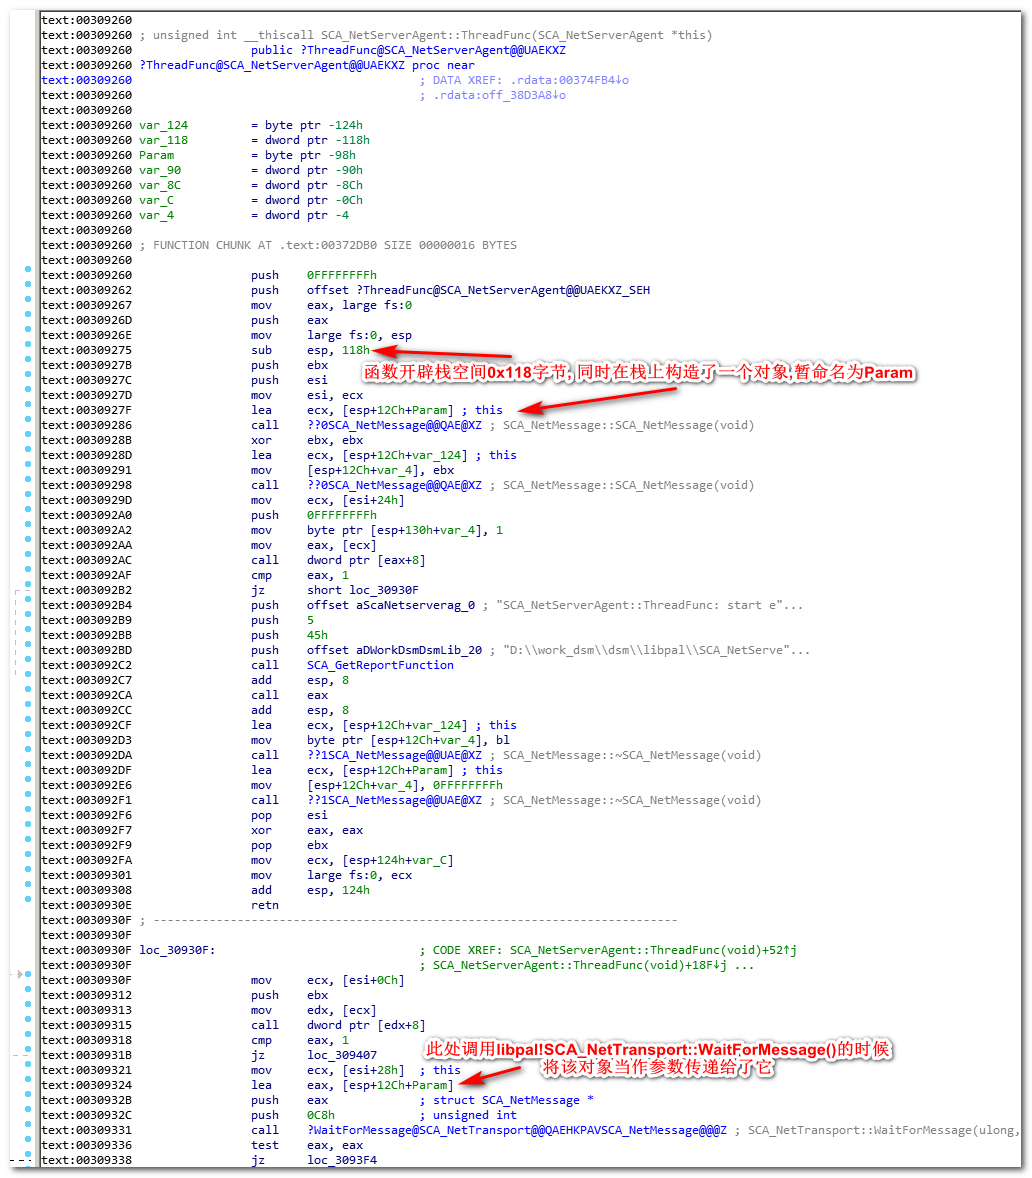This screenshot has width=1032, height=1178.
Task: Click 'mov edx, [ecx]' instruction
Action: [x=313, y=1012]
